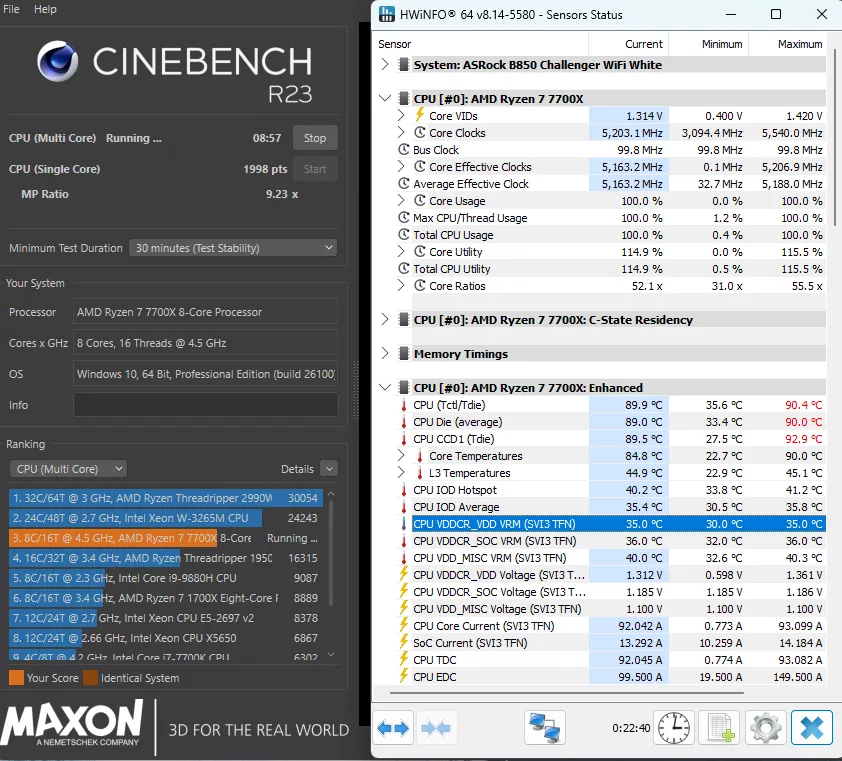Click inside the Info text field
This screenshot has height=761, width=842.
[x=205, y=405]
